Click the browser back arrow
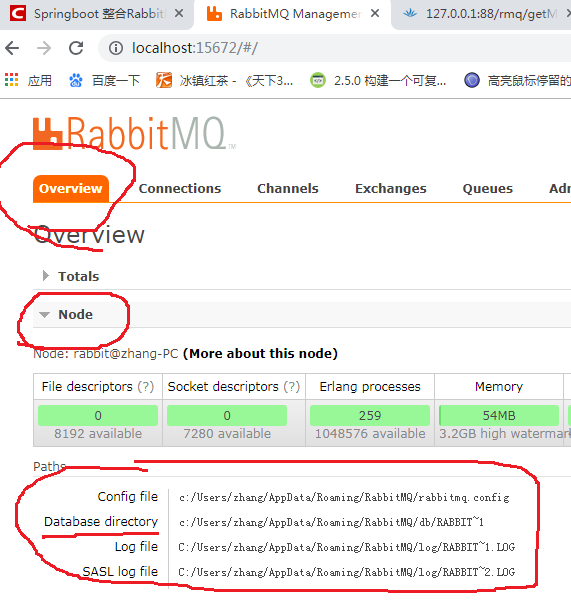This screenshot has height=606, width=571. (12, 48)
